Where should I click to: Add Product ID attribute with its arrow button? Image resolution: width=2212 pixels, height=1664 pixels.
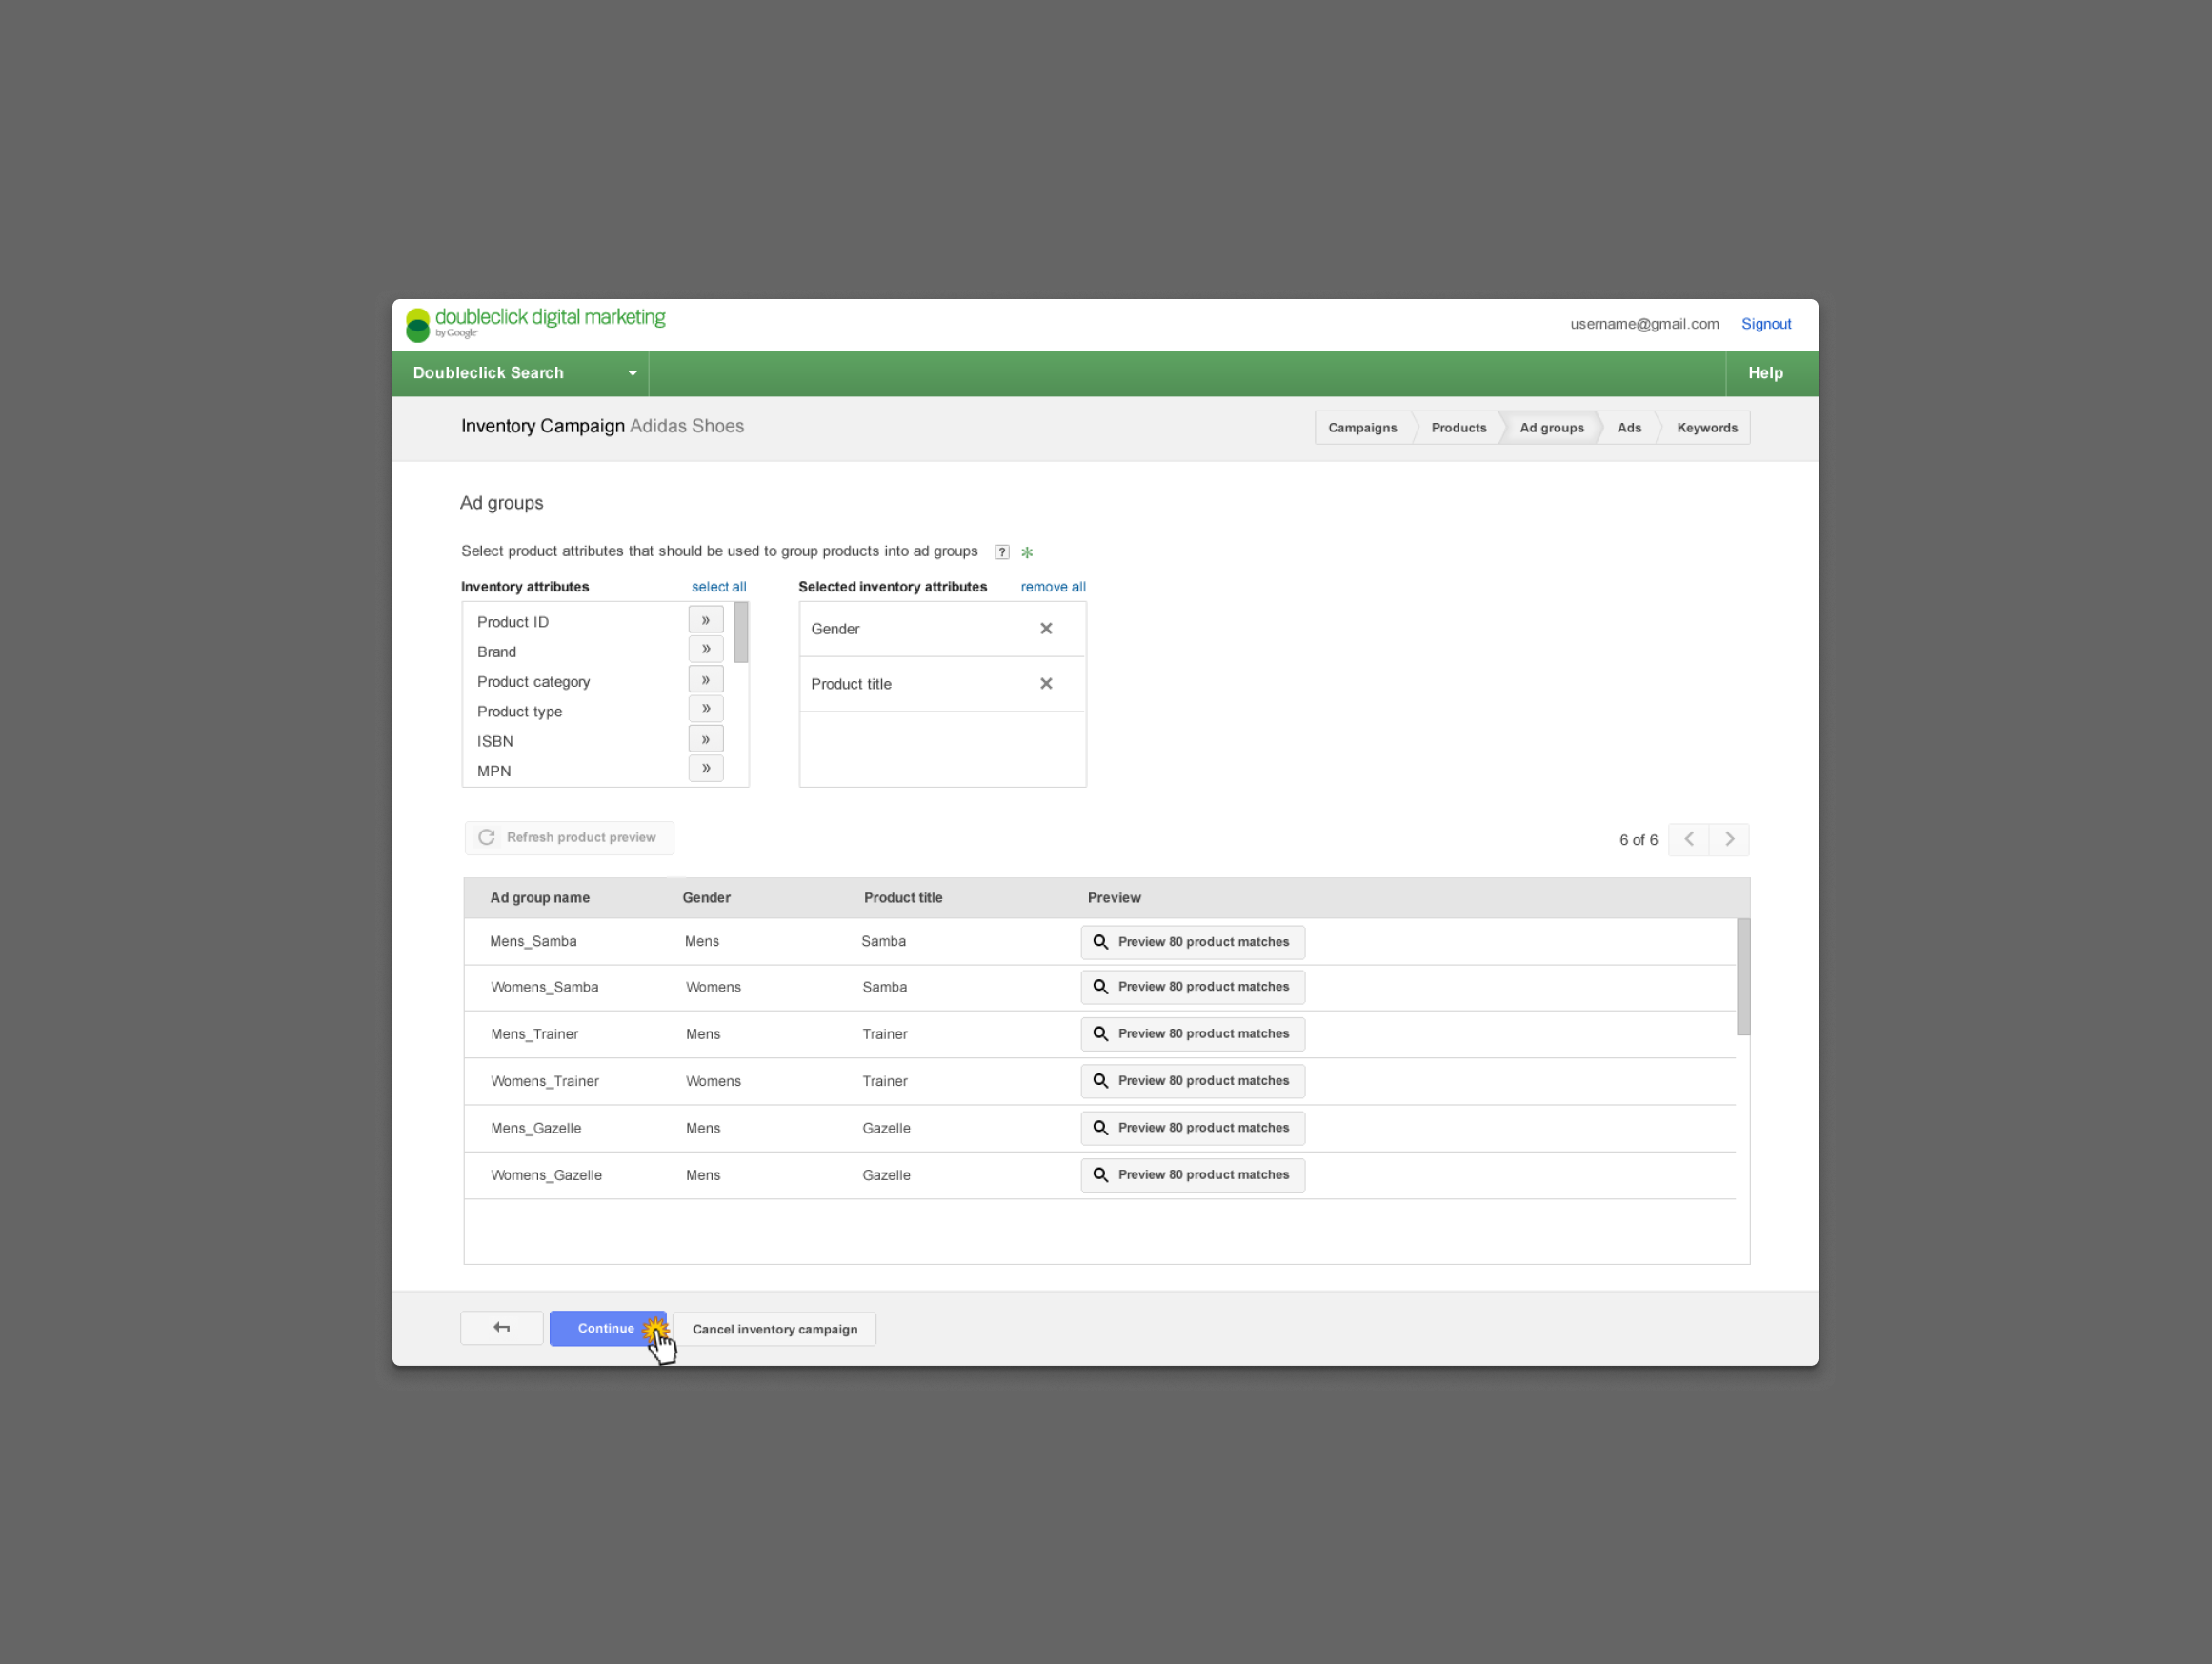(705, 620)
